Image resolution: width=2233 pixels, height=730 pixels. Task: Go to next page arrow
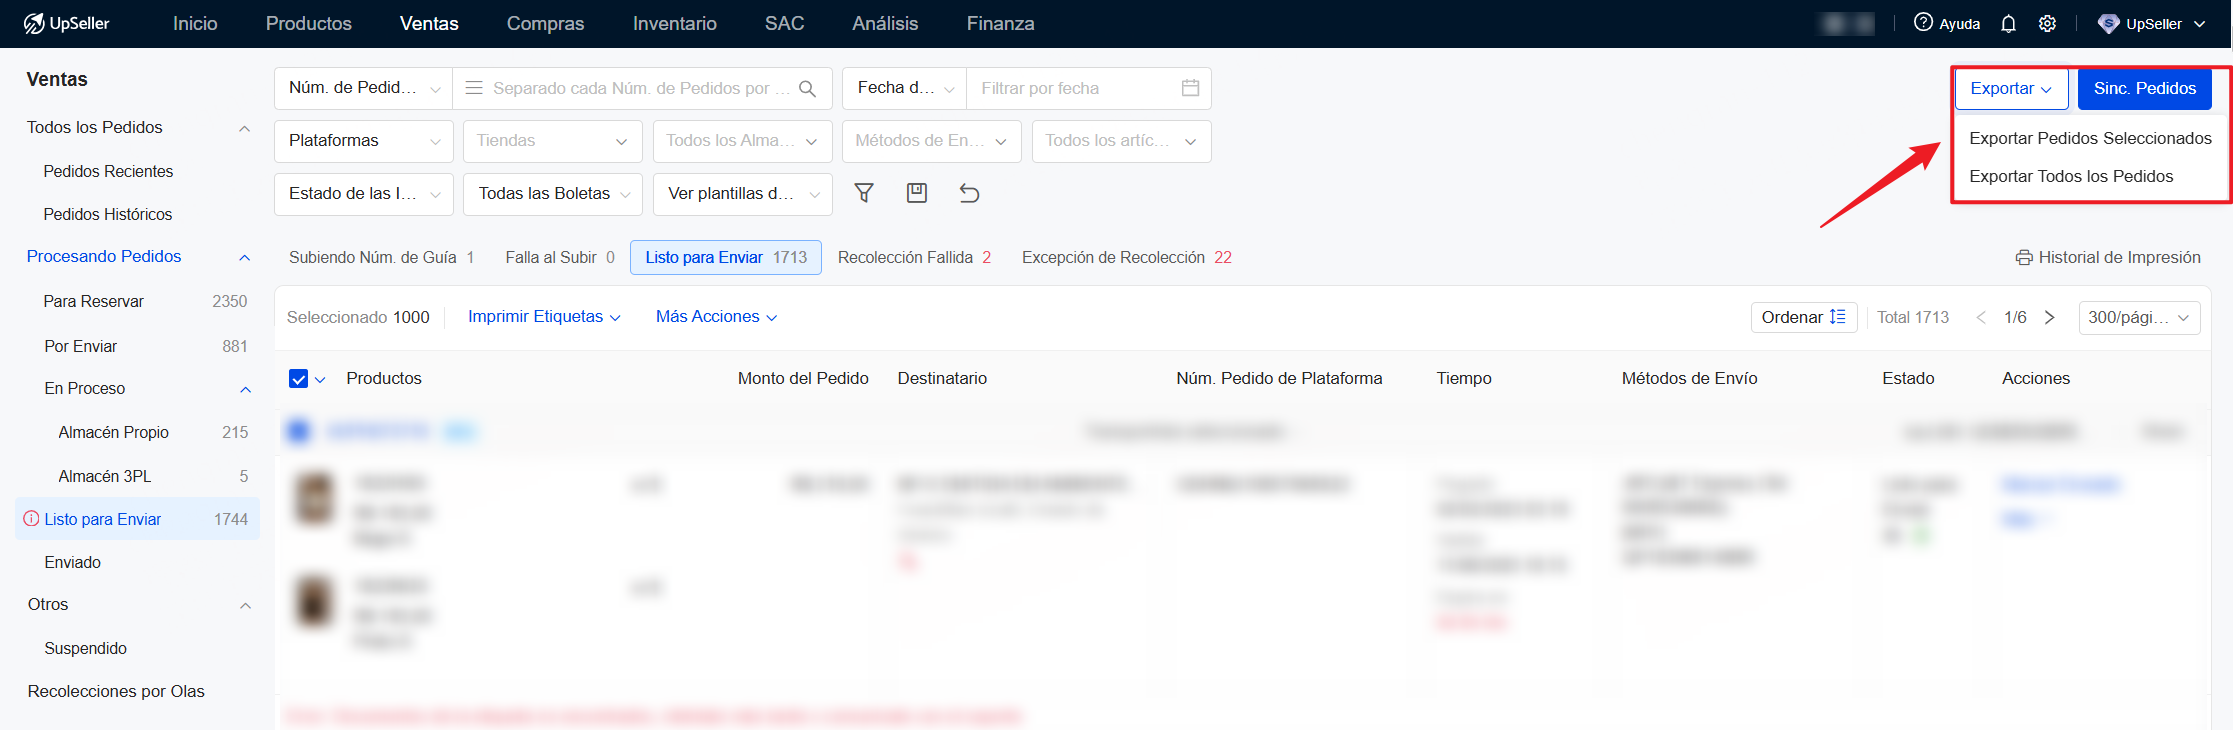[2049, 317]
